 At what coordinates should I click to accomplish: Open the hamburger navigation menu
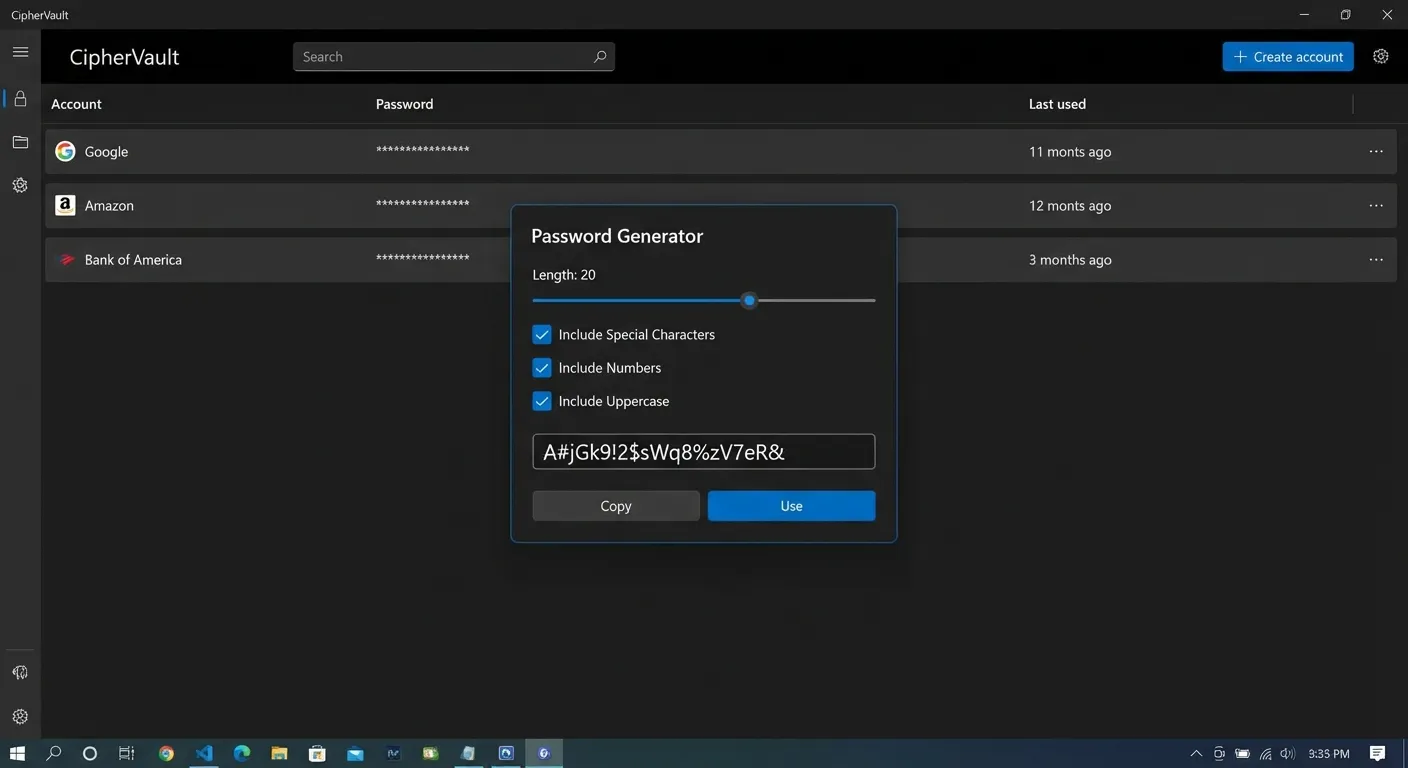pos(20,51)
